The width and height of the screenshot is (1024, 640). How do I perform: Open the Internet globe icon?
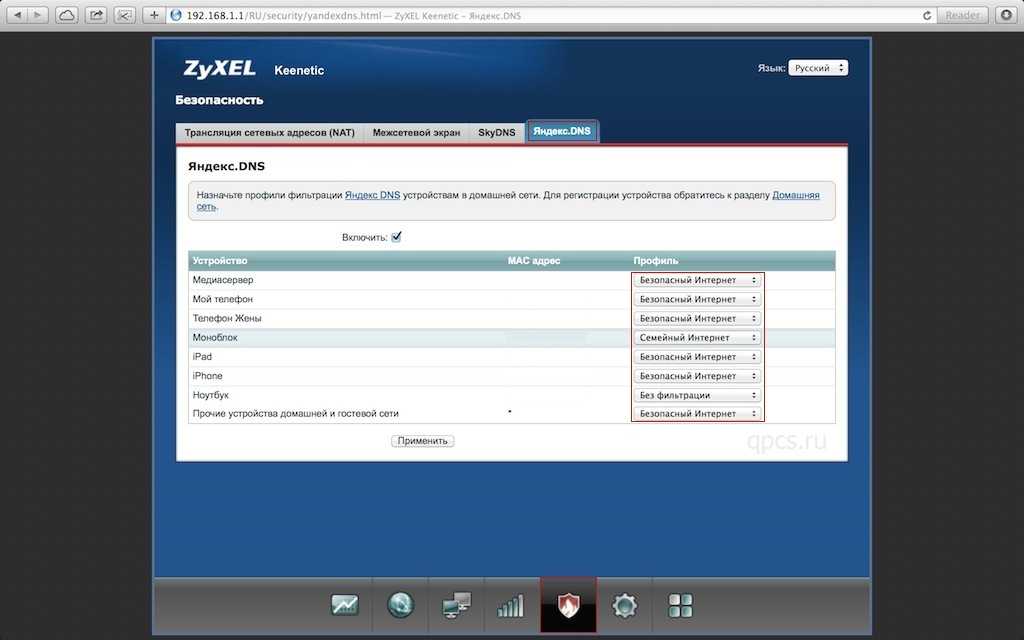coord(400,605)
